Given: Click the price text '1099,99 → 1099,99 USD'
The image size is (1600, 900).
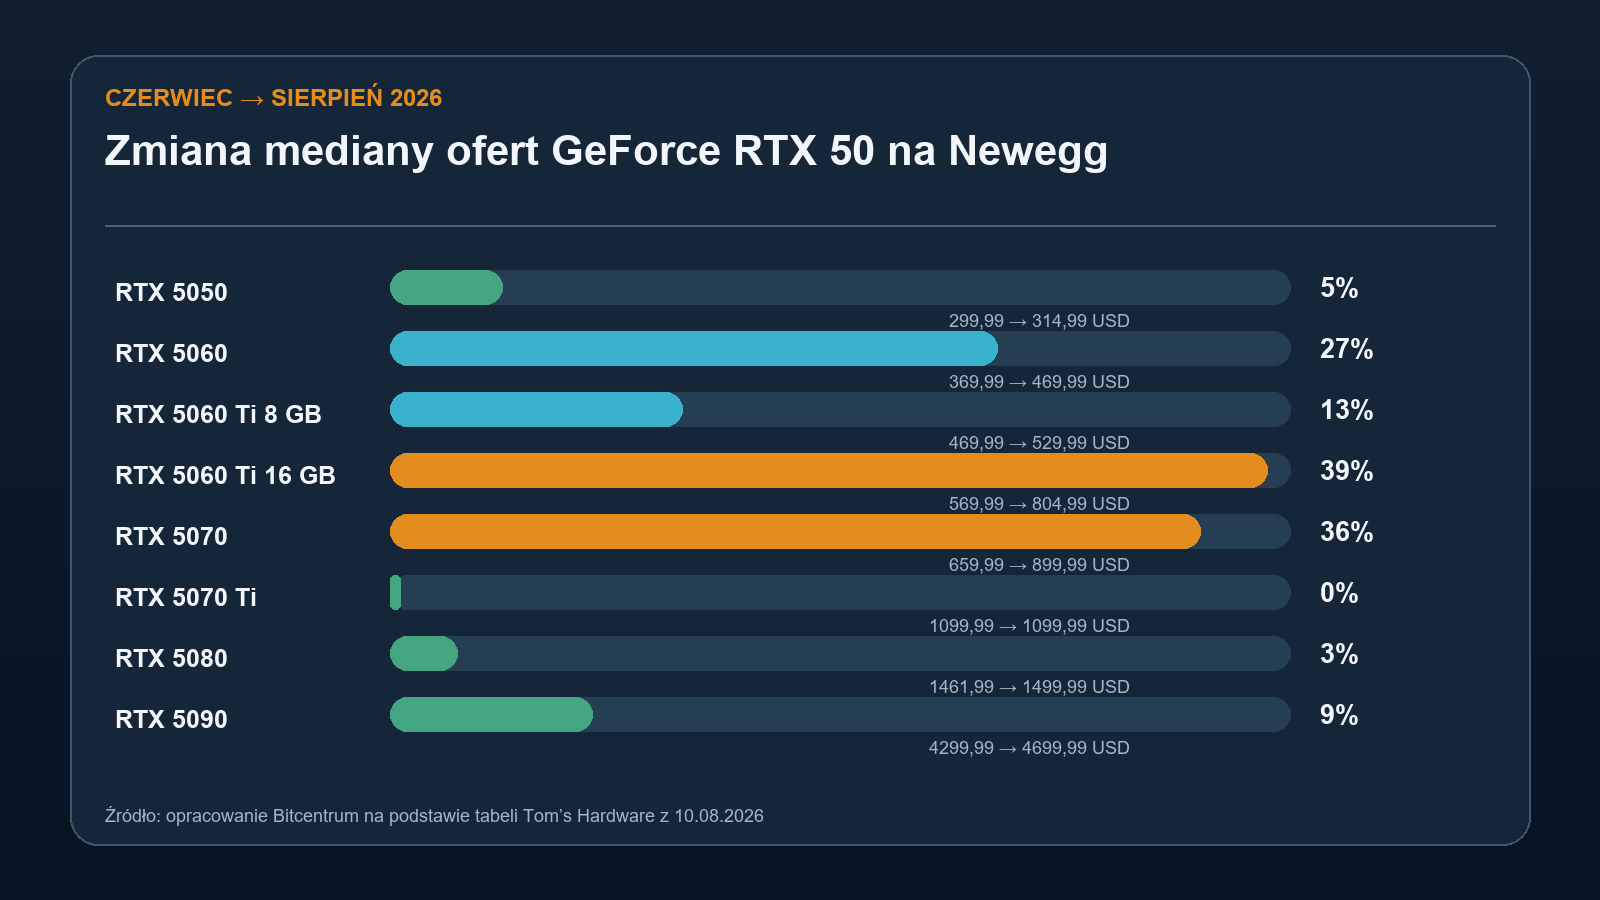Looking at the screenshot, I should click(x=1029, y=626).
